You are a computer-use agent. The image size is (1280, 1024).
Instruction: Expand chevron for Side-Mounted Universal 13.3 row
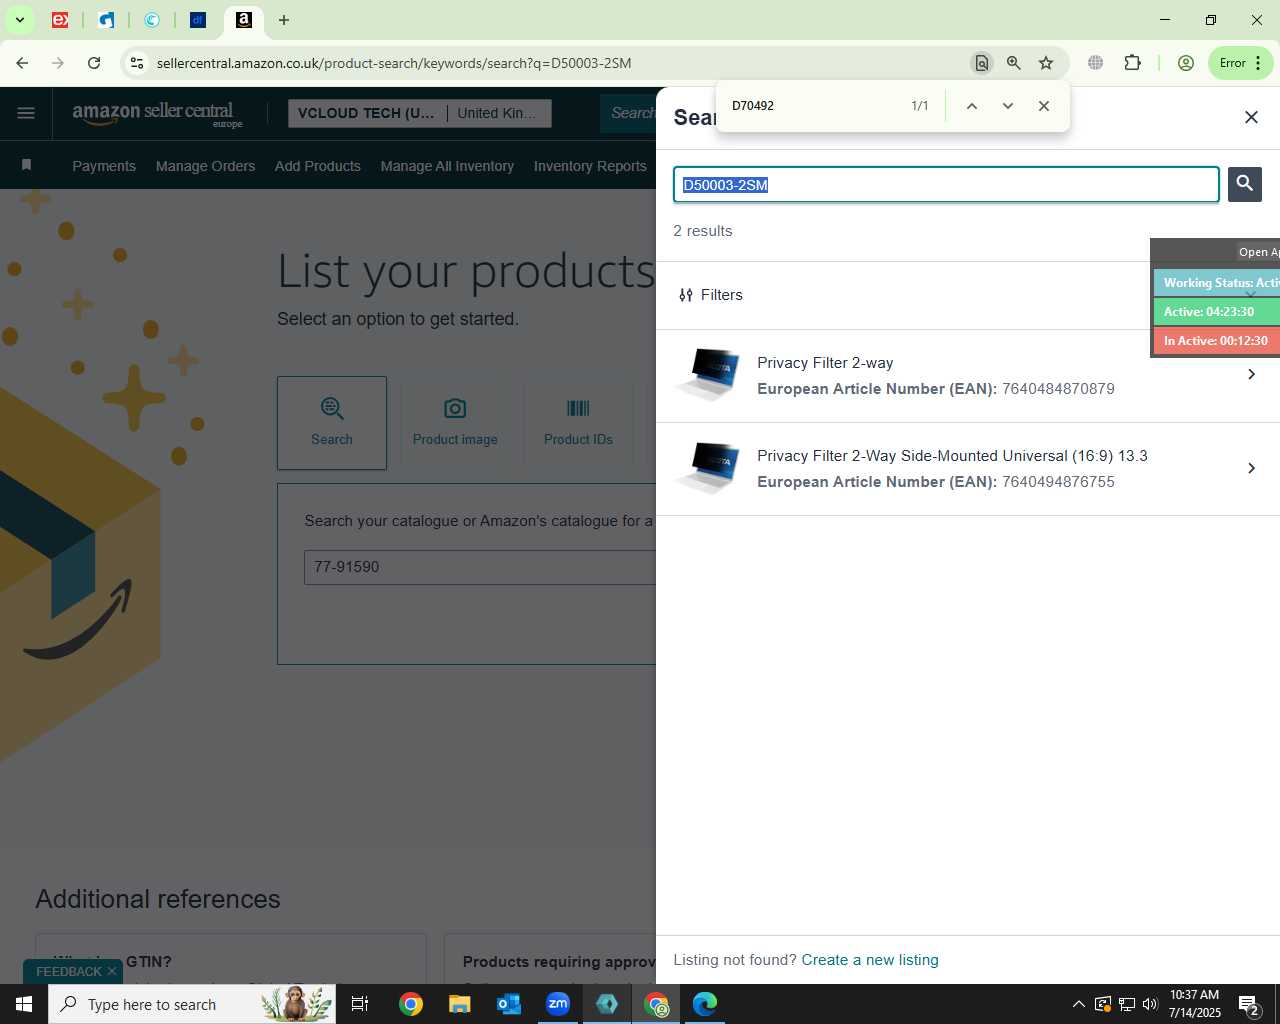tap(1251, 468)
